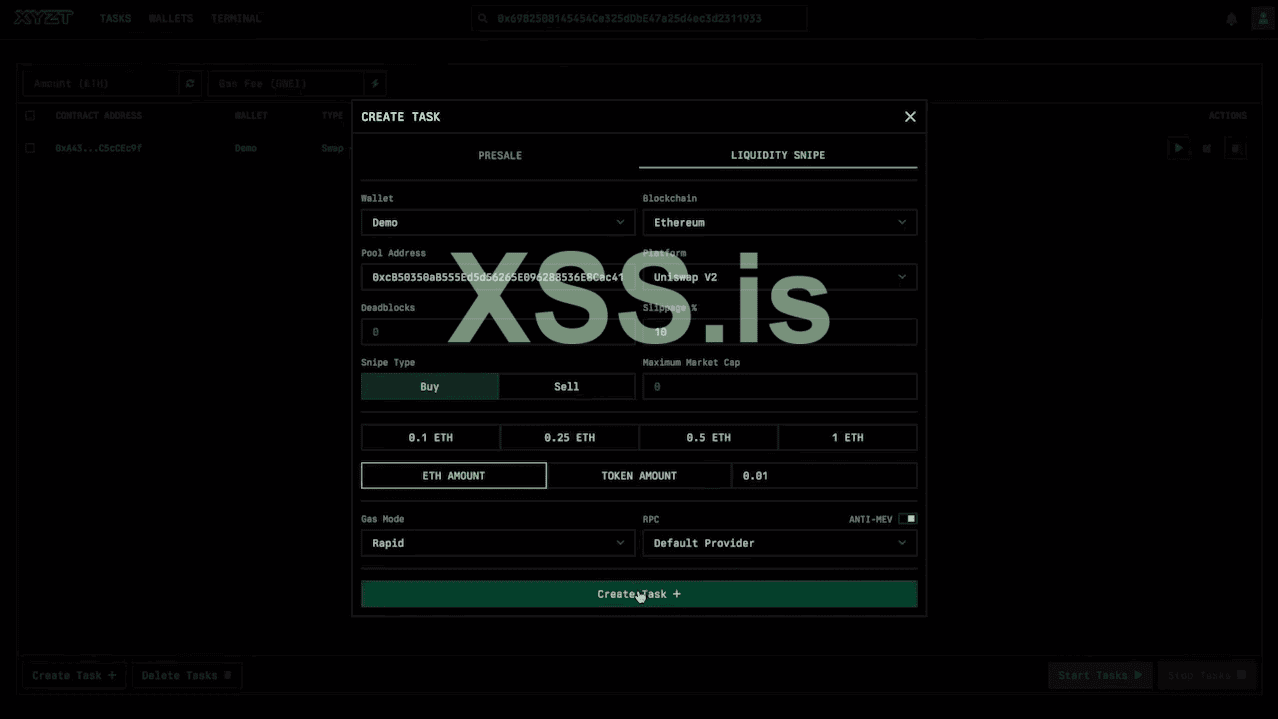Click the ACTIONS column header

(x=1227, y=116)
